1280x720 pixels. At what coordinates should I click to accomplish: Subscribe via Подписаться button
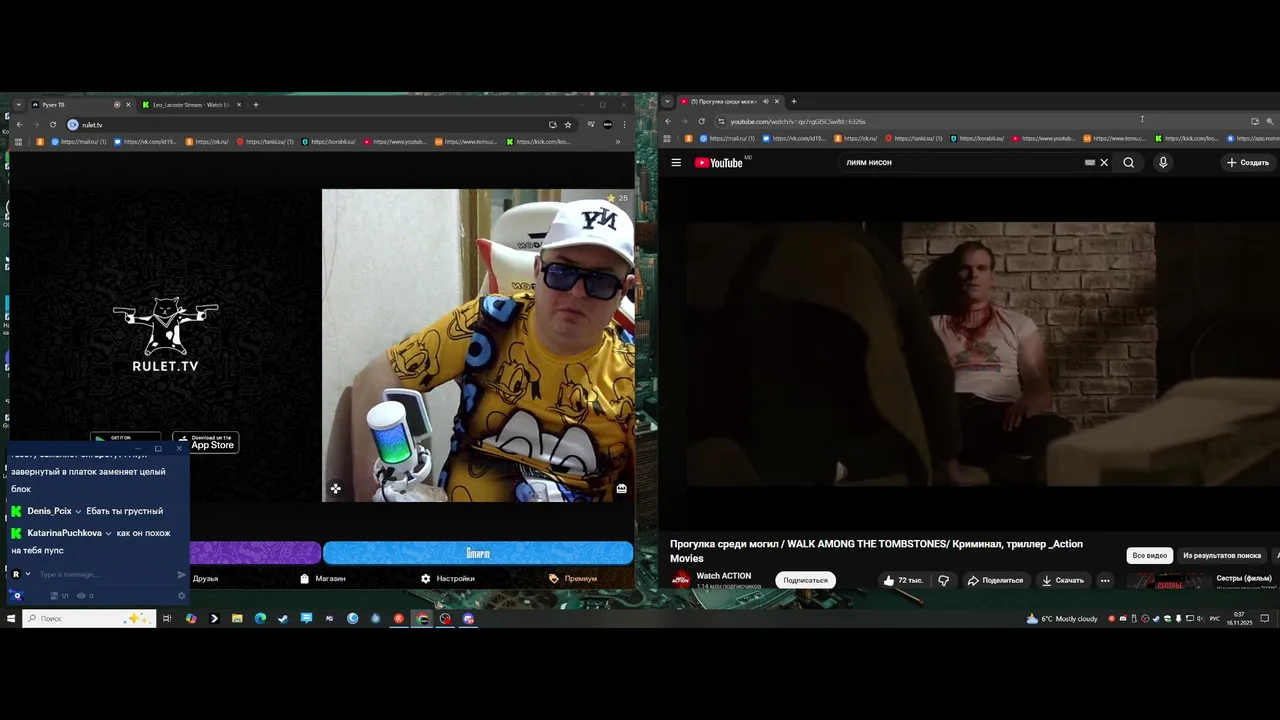(x=805, y=580)
